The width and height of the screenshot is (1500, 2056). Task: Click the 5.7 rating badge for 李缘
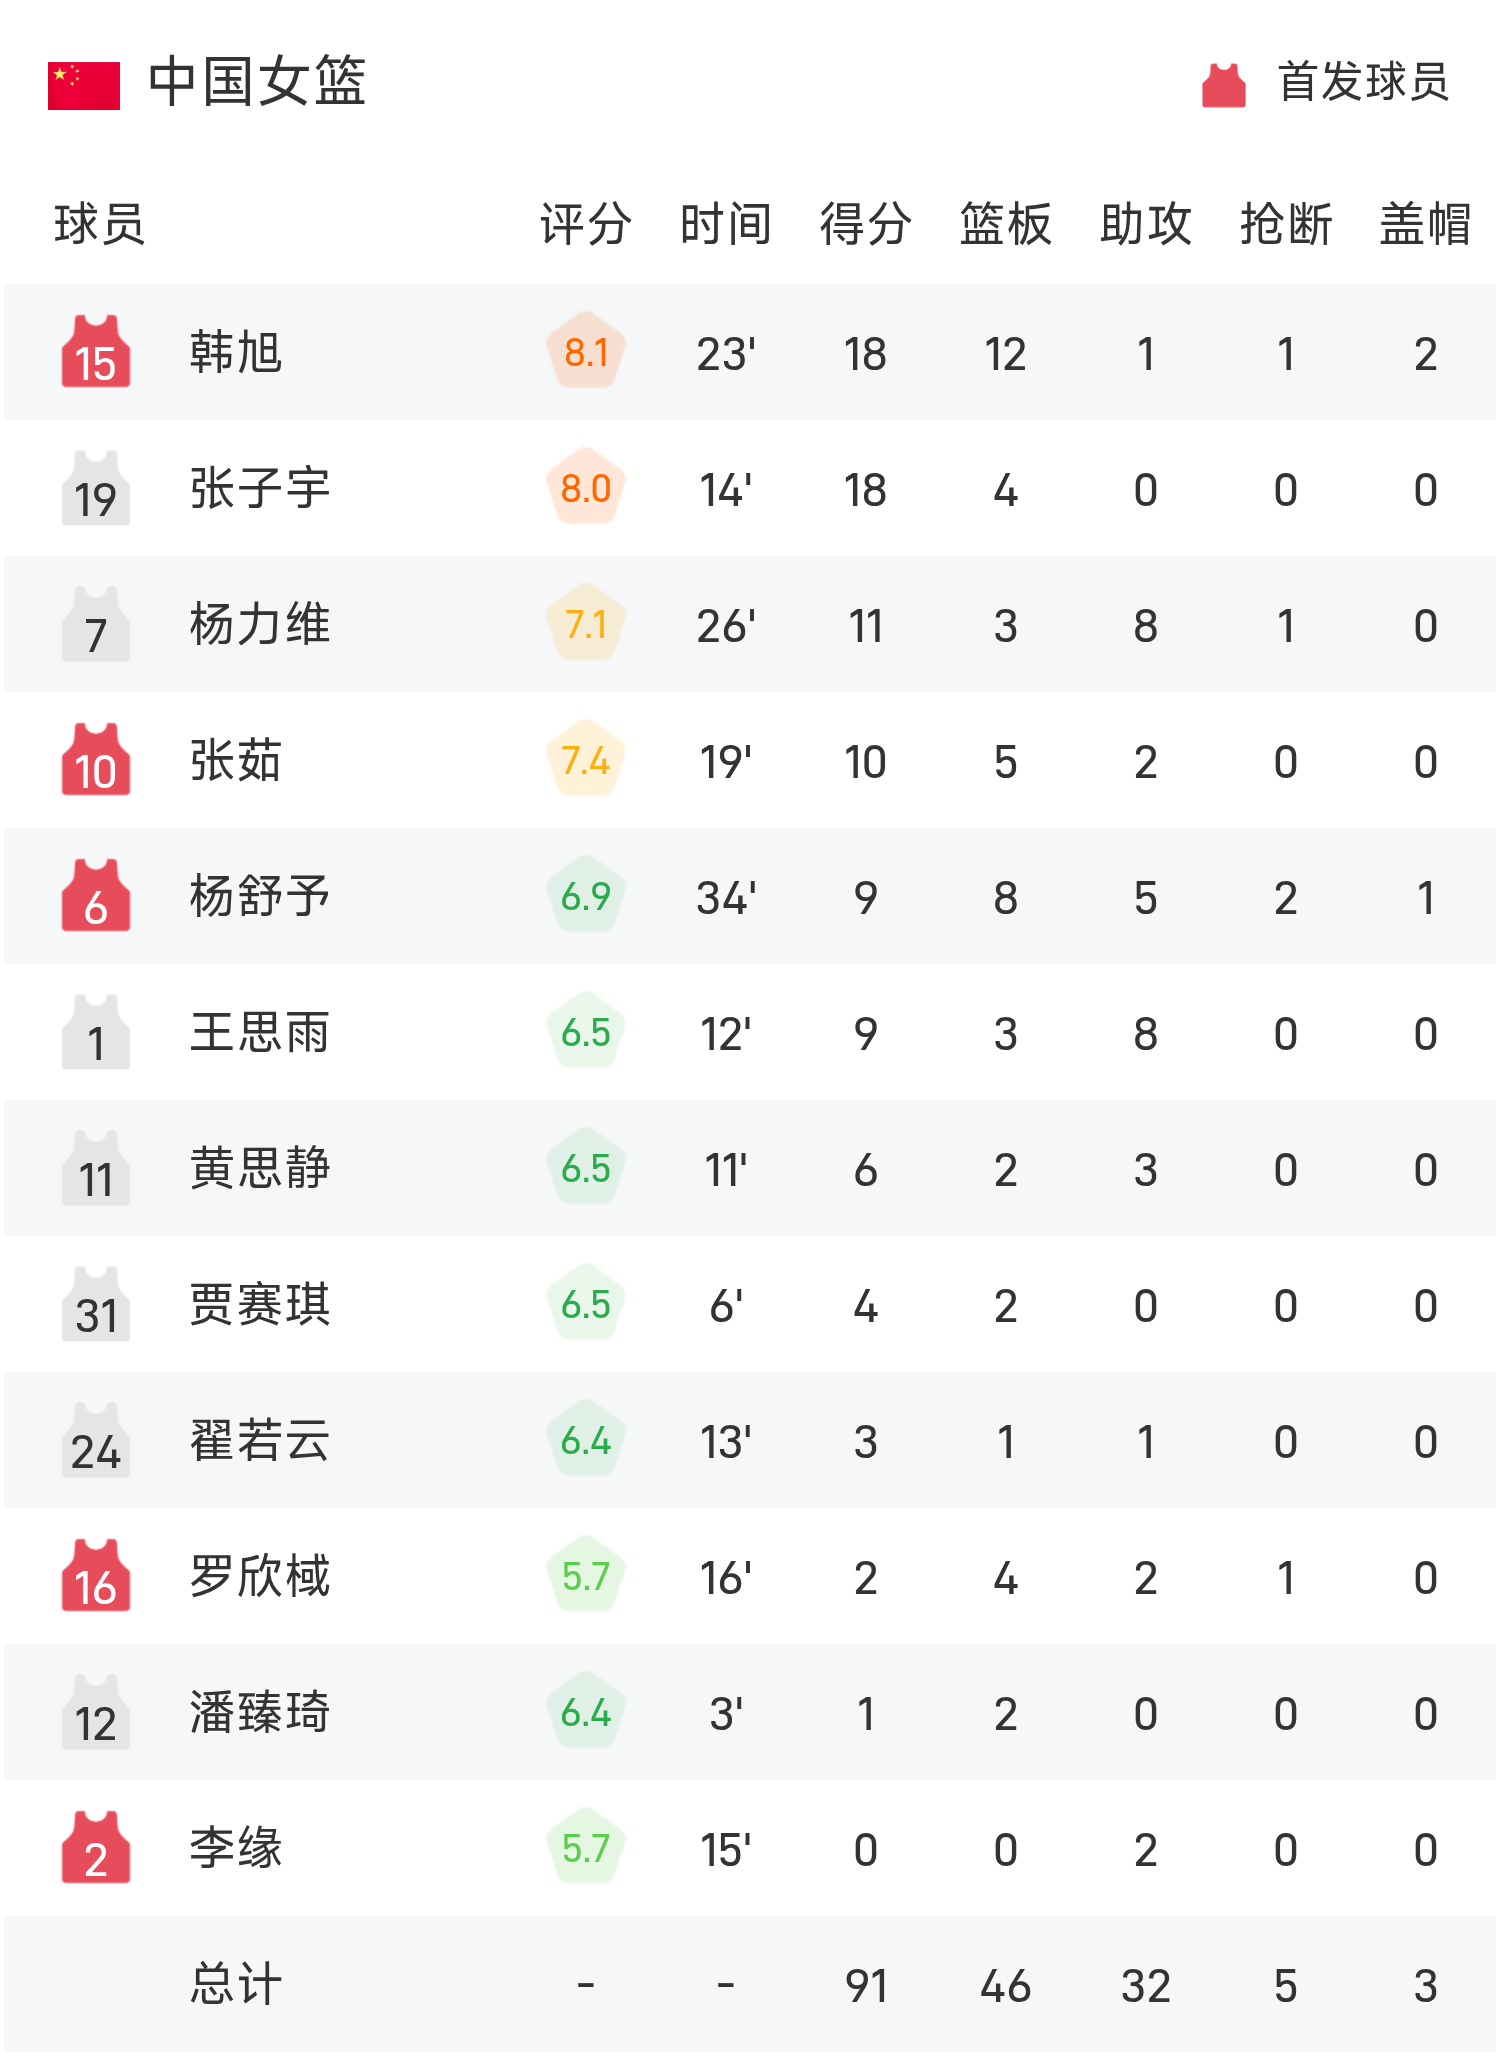[586, 1848]
